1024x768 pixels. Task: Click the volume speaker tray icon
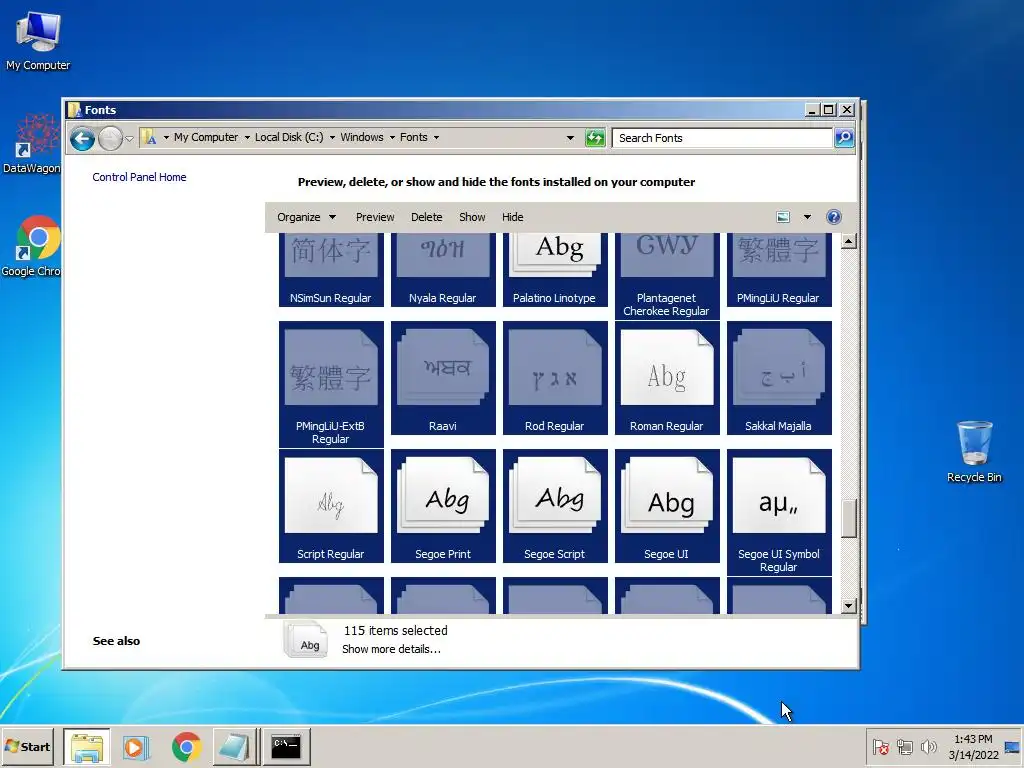click(x=928, y=746)
